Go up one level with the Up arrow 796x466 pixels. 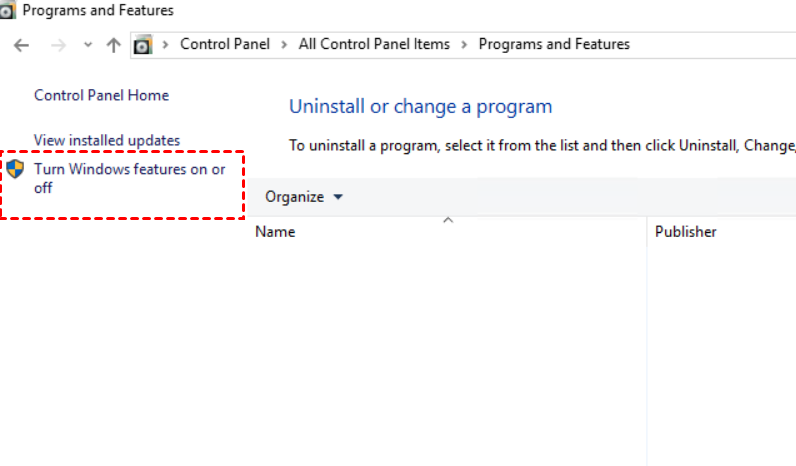[x=113, y=45]
